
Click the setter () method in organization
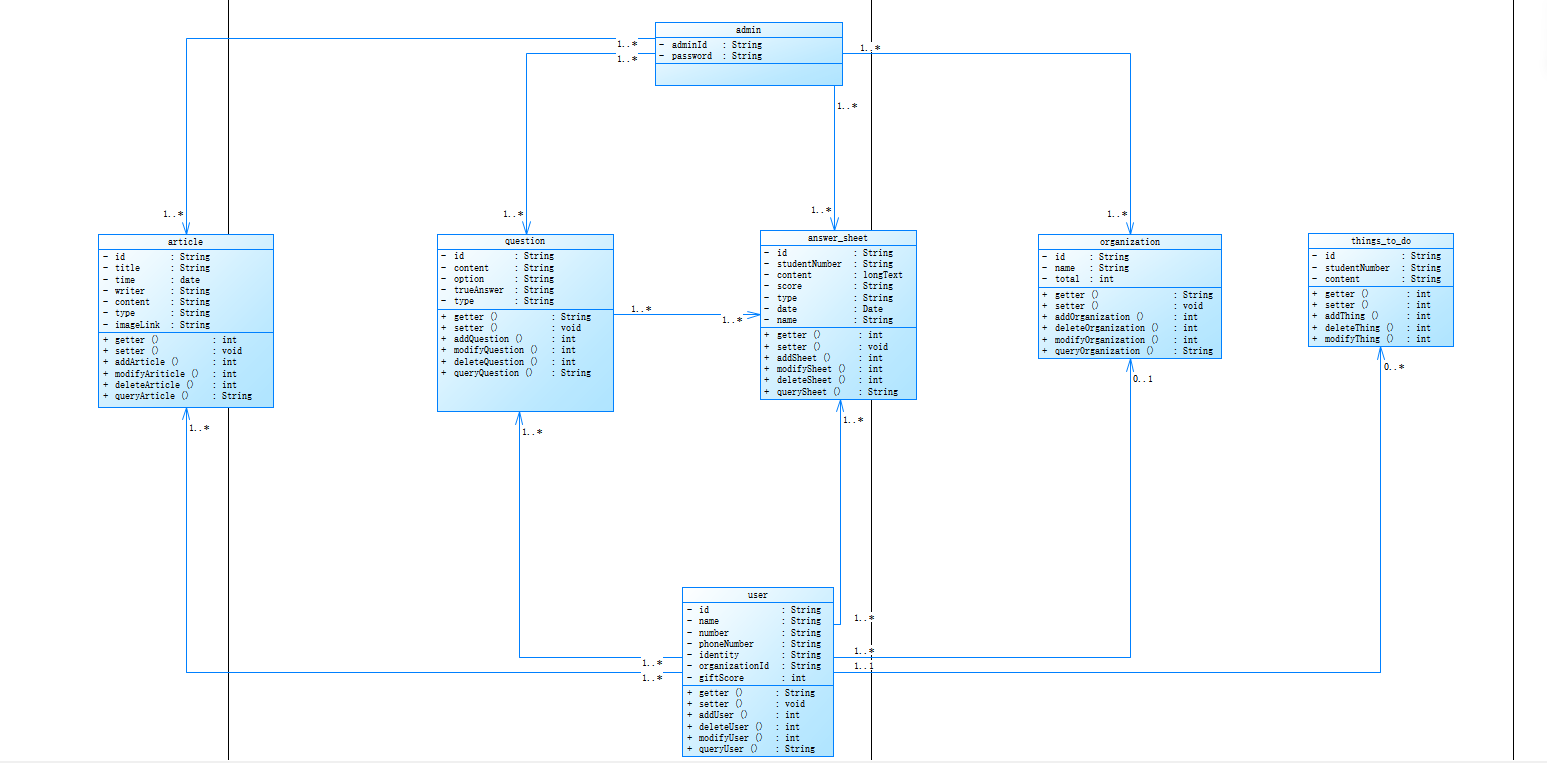pyautogui.click(x=1124, y=306)
